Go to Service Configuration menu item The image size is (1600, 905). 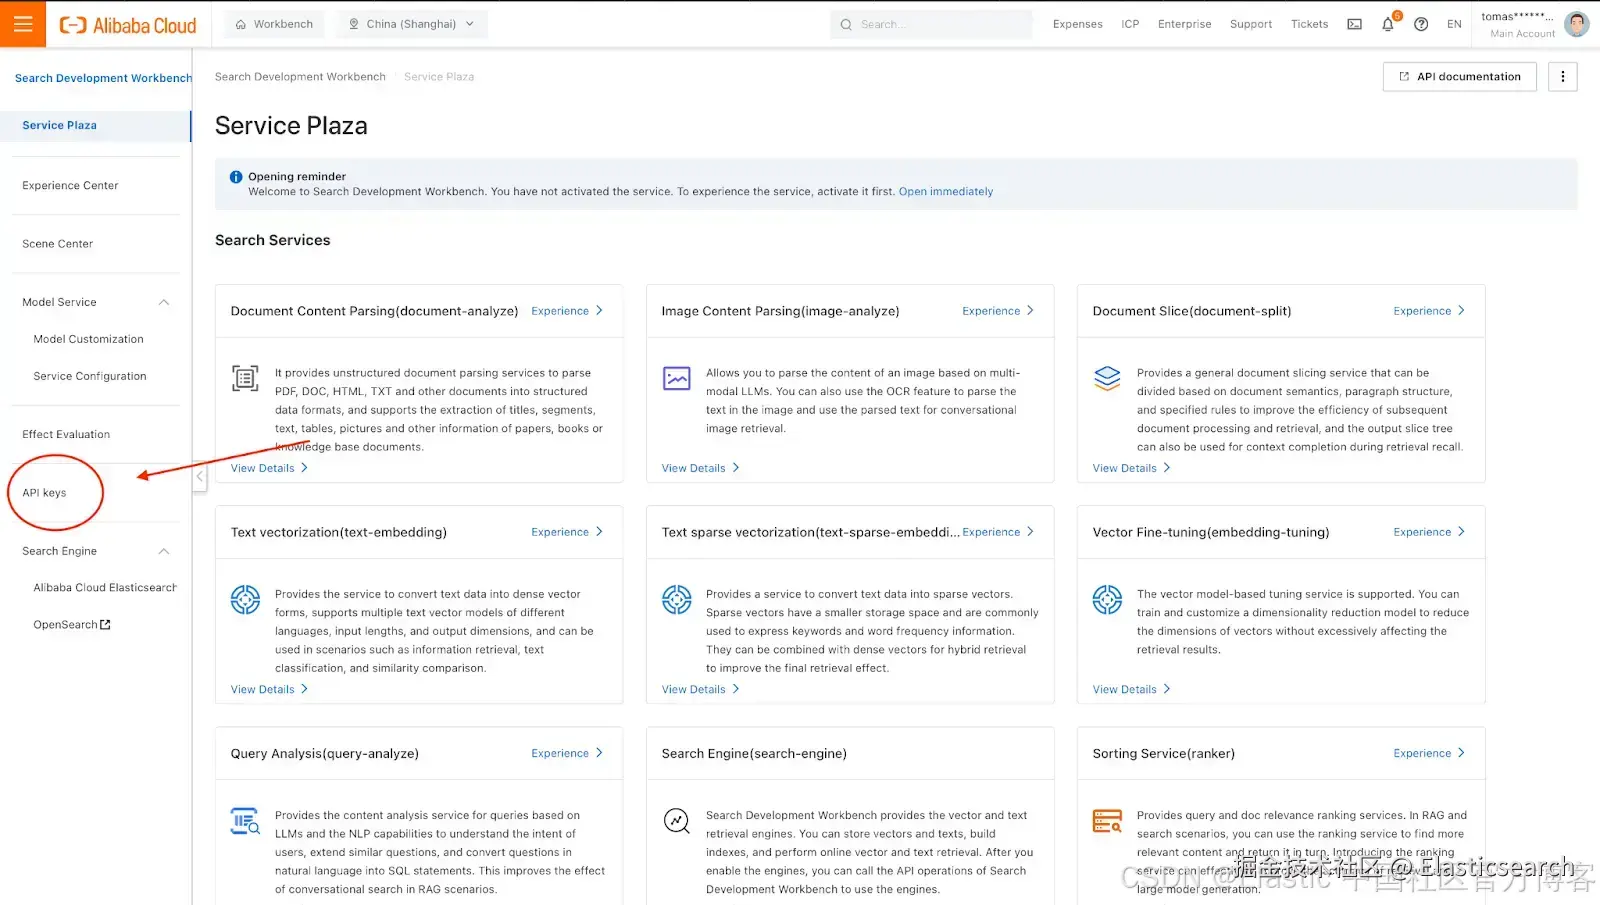pyautogui.click(x=90, y=376)
